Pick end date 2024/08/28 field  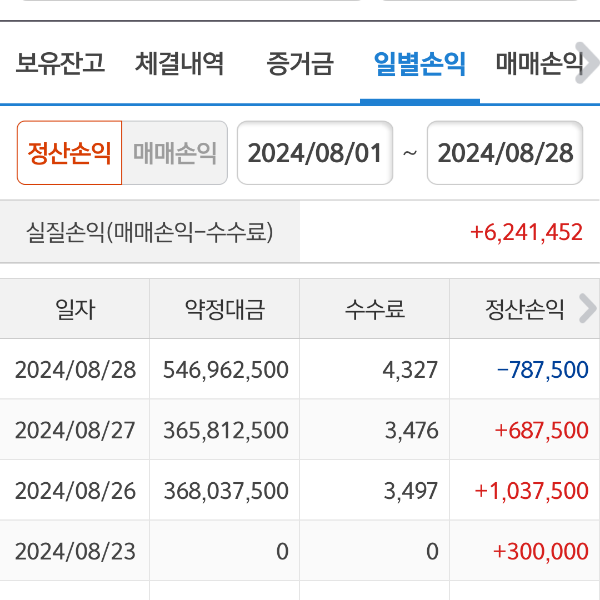click(505, 153)
